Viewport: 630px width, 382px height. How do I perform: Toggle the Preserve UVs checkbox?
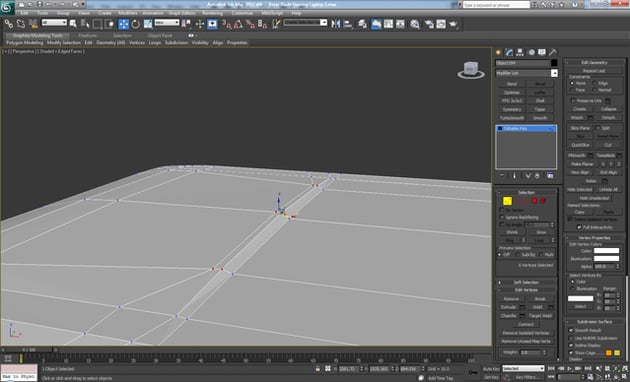573,100
